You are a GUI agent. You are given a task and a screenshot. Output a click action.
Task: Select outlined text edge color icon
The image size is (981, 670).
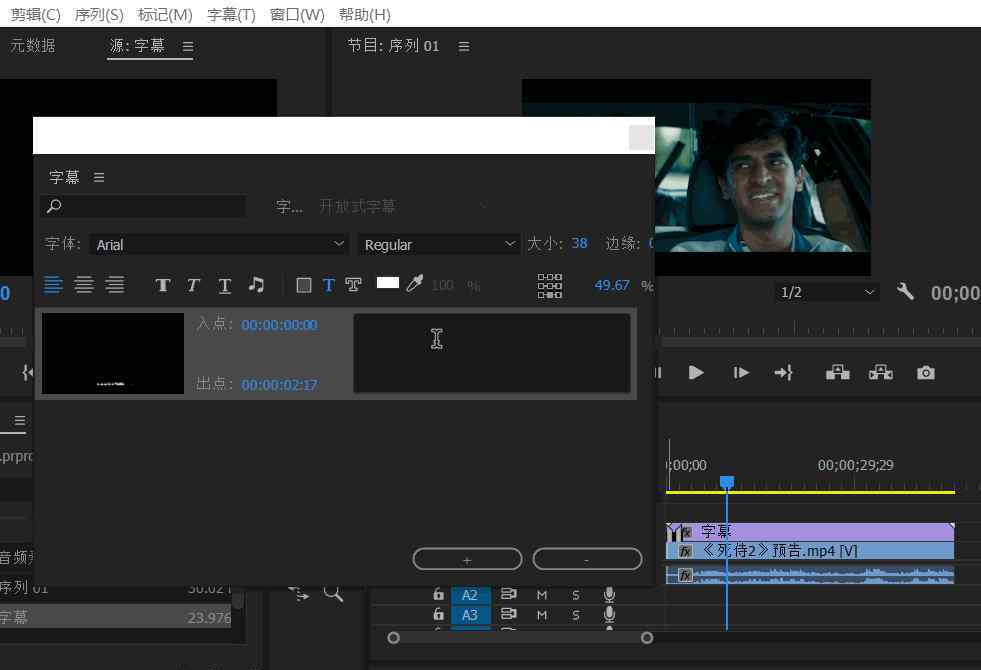point(353,286)
